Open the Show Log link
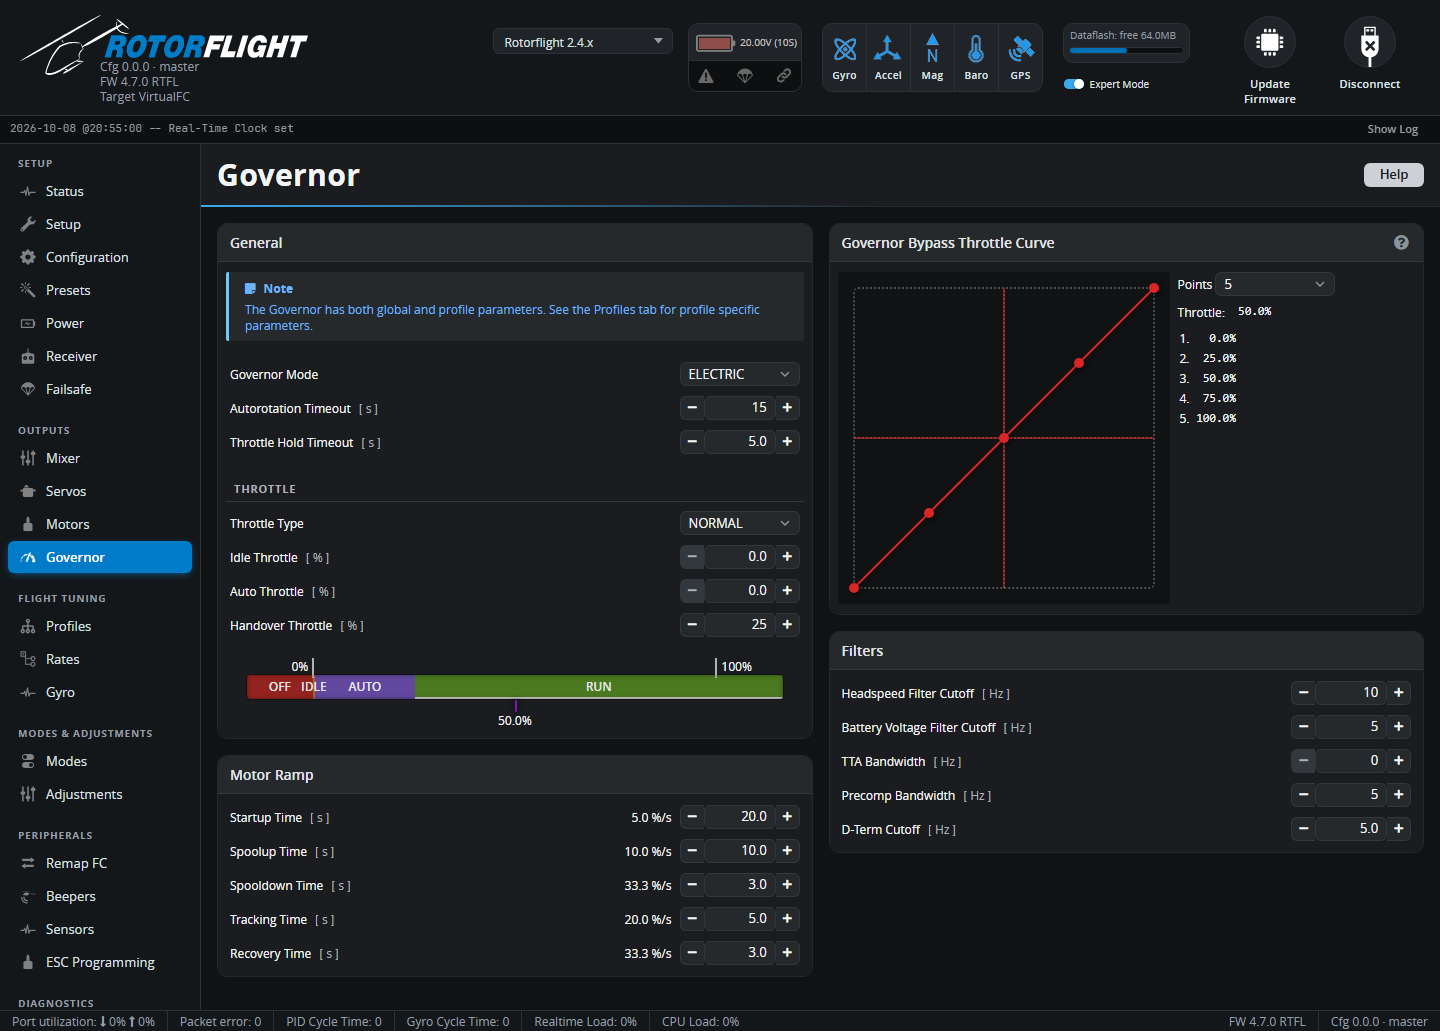This screenshot has width=1440, height=1031. pos(1393,129)
